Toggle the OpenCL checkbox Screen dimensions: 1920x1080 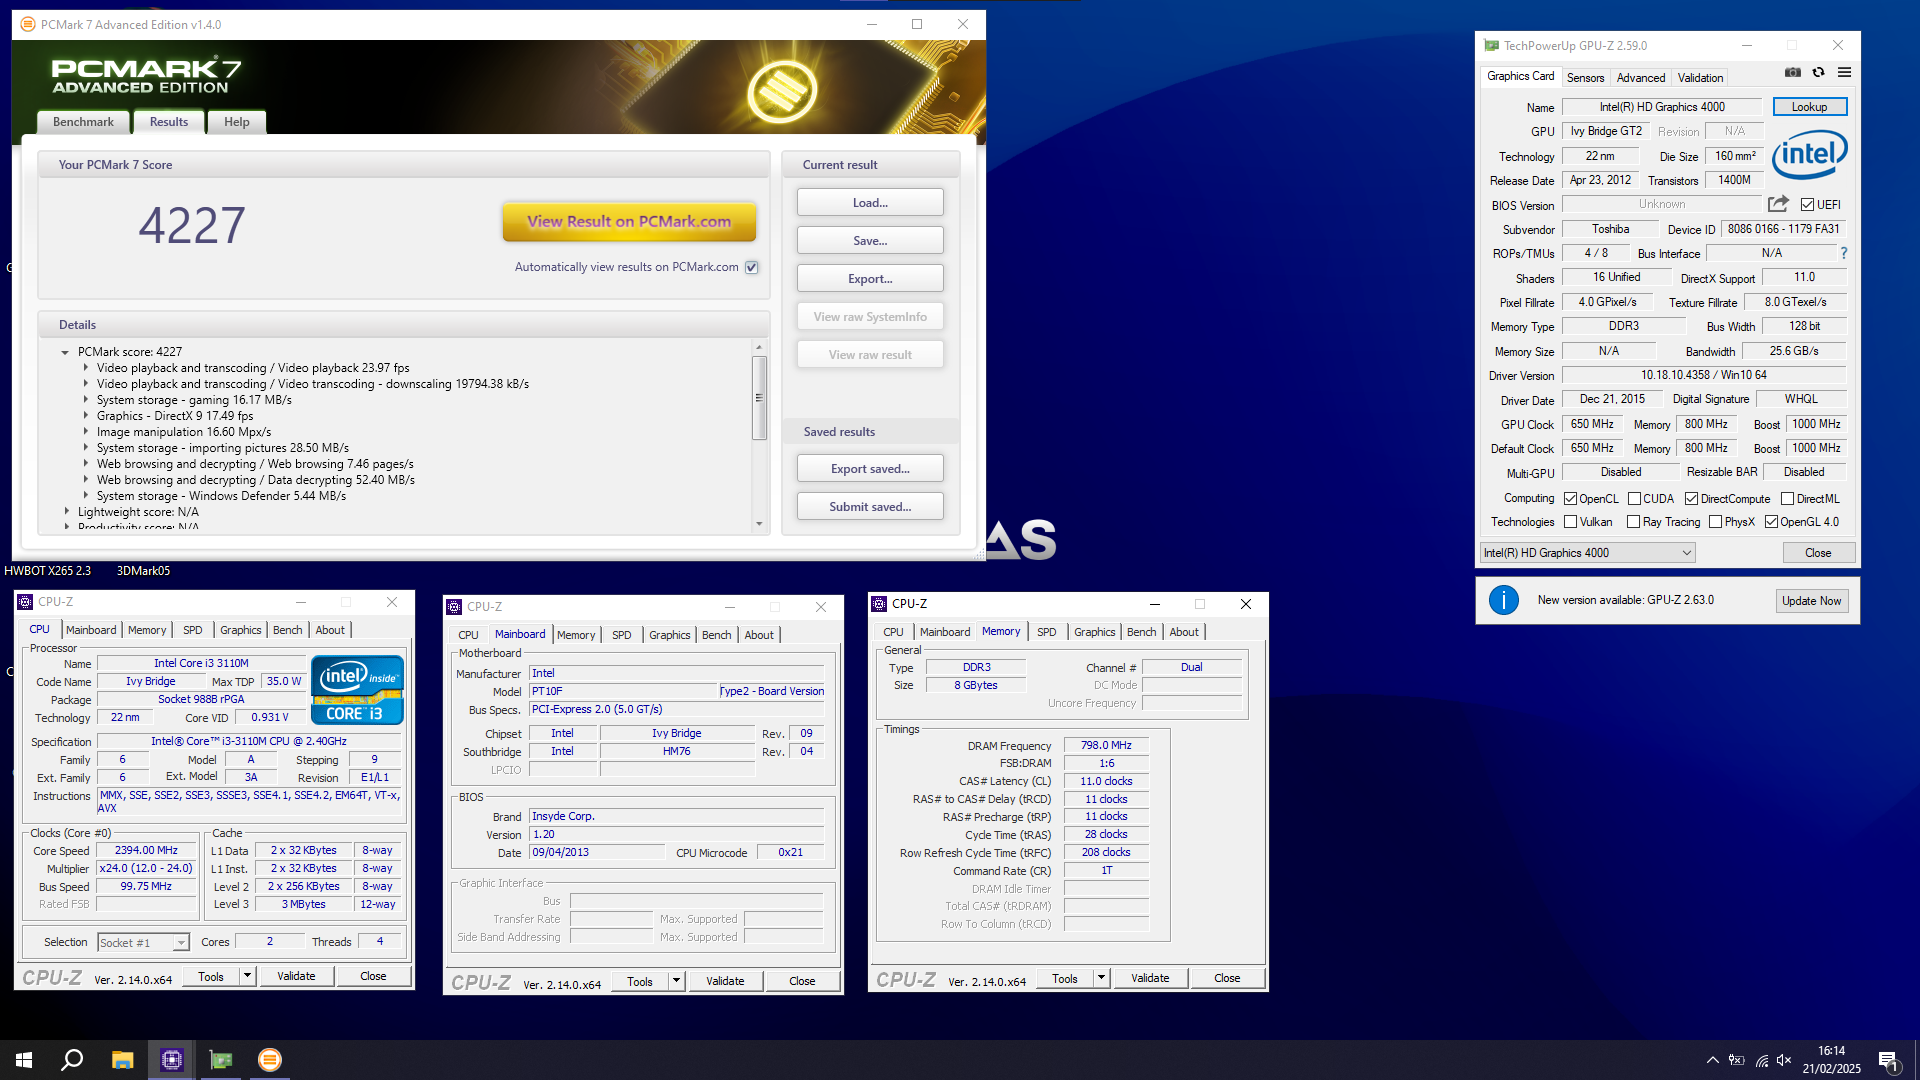tap(1570, 499)
